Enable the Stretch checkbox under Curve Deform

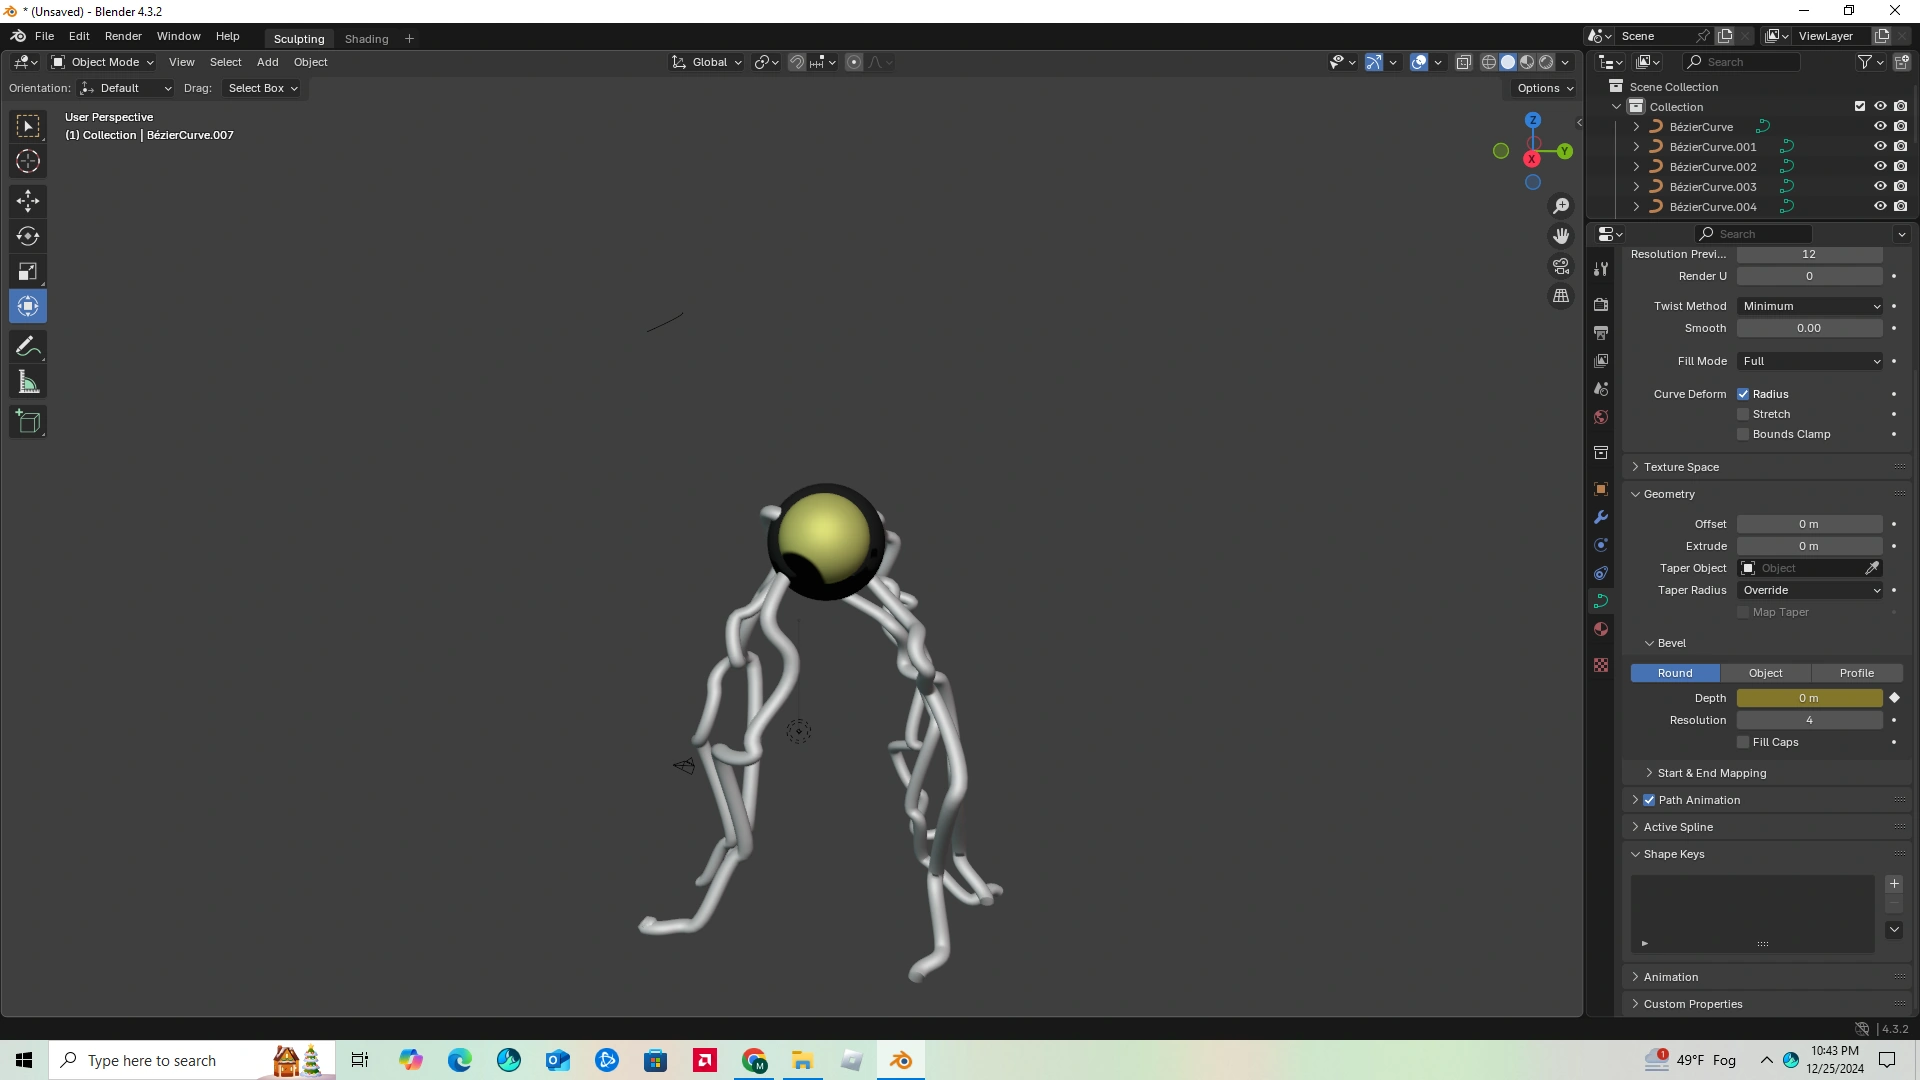(1743, 413)
